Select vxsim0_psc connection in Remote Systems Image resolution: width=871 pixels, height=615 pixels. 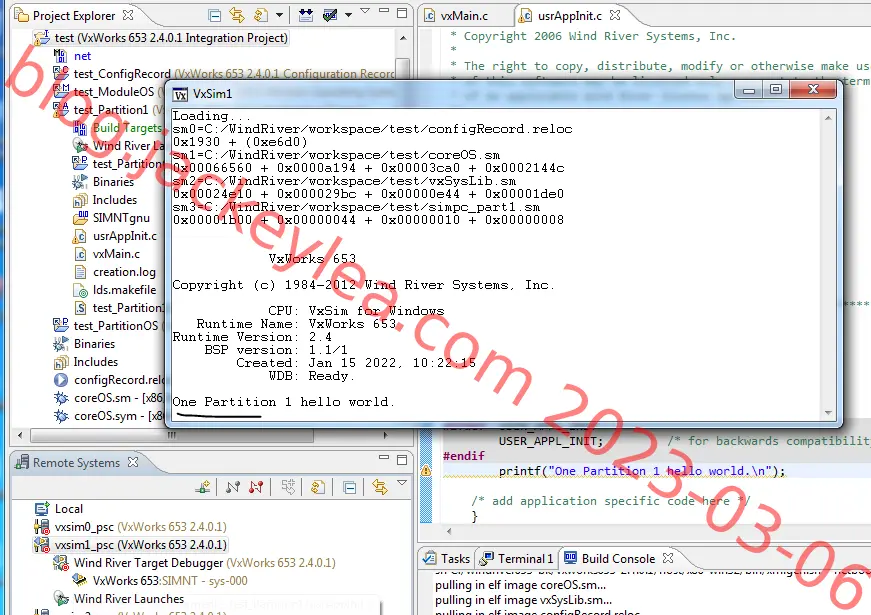click(x=84, y=527)
